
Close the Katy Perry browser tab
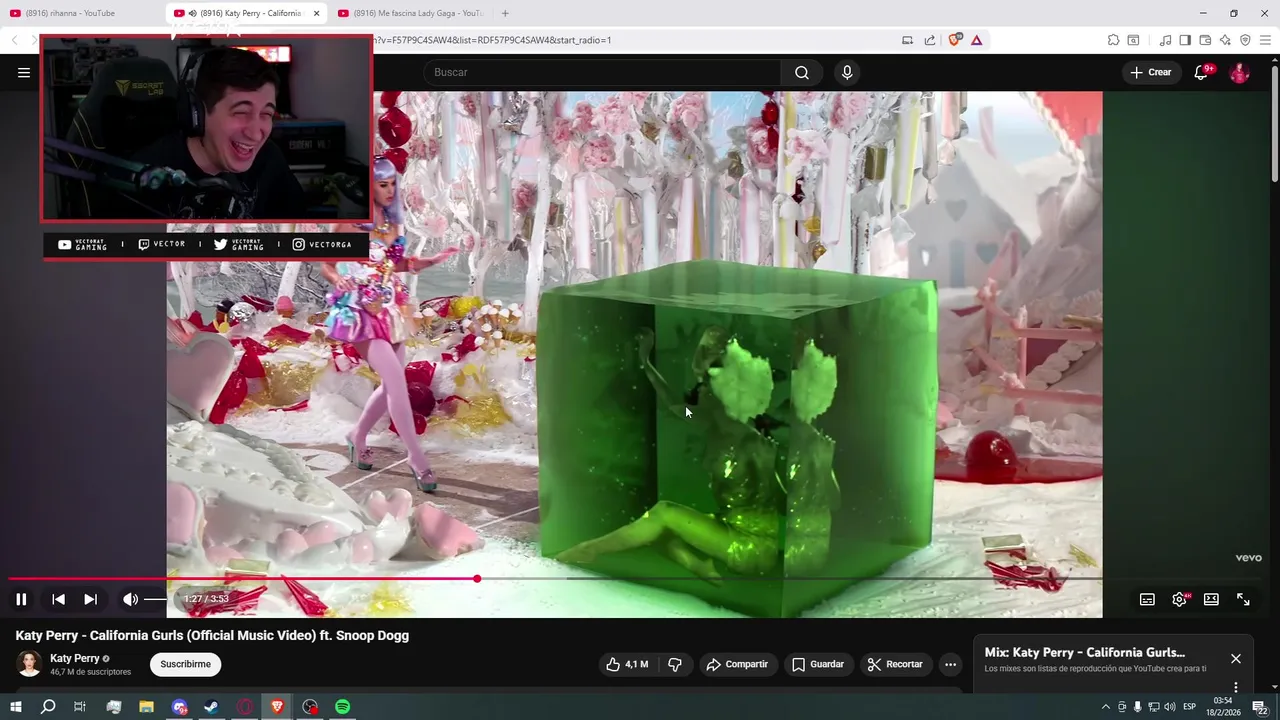[x=316, y=13]
